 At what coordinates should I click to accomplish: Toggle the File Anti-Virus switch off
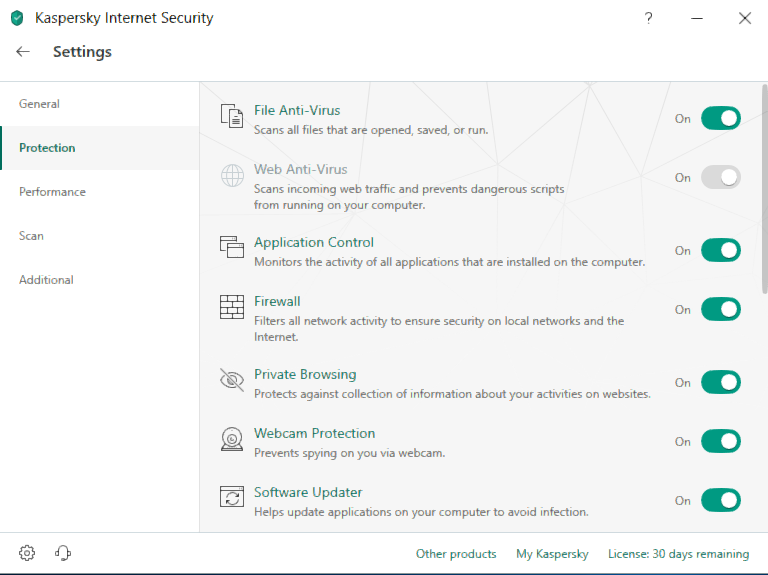720,118
